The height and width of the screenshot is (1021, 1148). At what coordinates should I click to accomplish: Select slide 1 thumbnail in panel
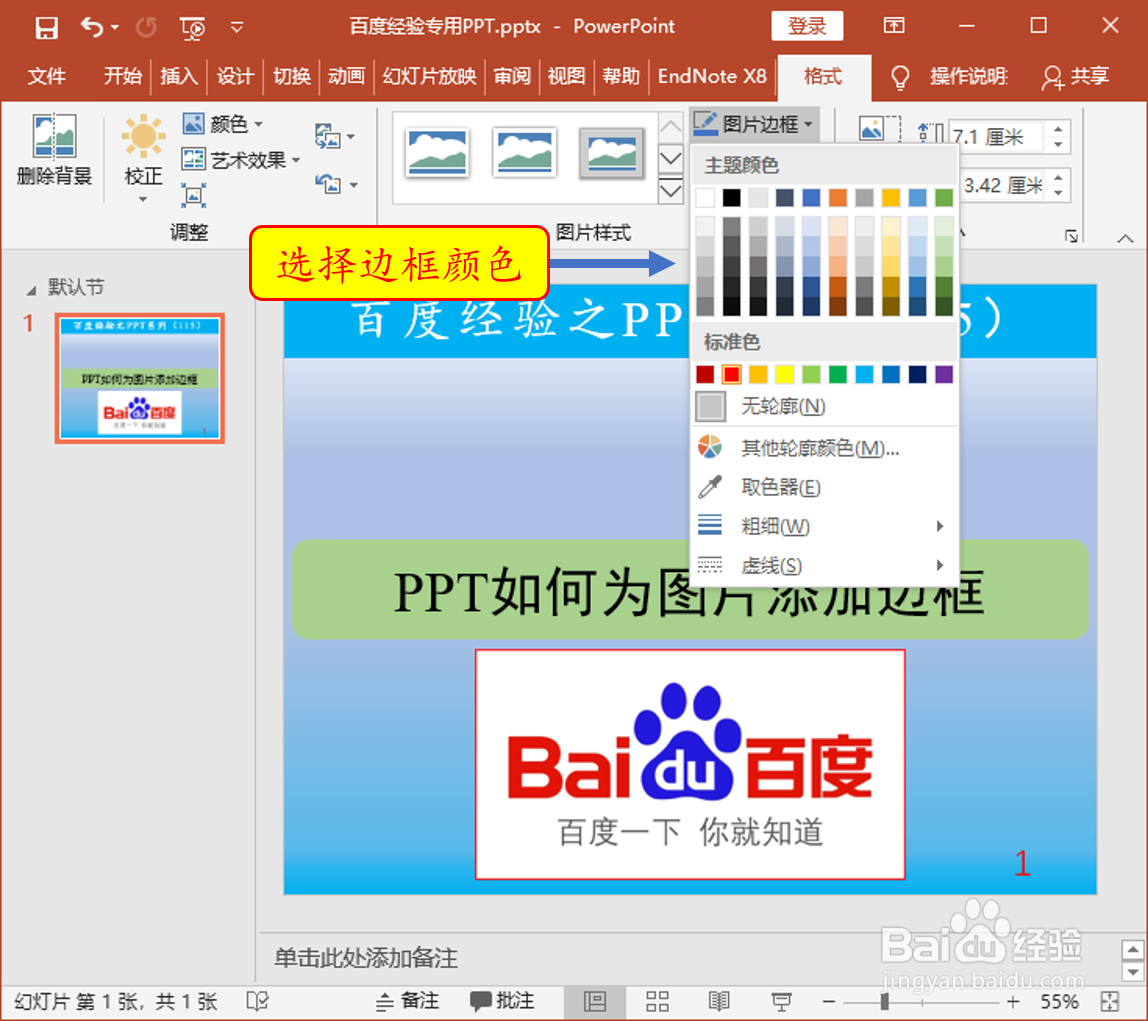[x=140, y=378]
